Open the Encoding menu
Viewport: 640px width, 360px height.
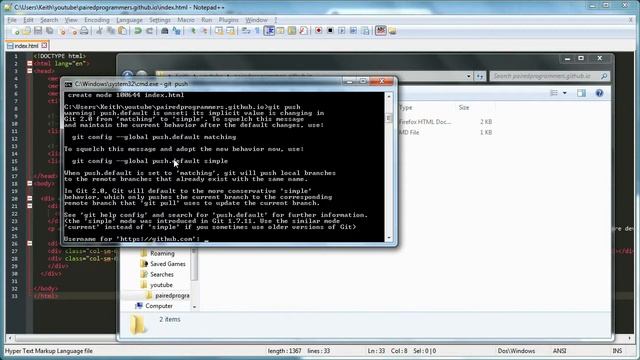[x=97, y=20]
